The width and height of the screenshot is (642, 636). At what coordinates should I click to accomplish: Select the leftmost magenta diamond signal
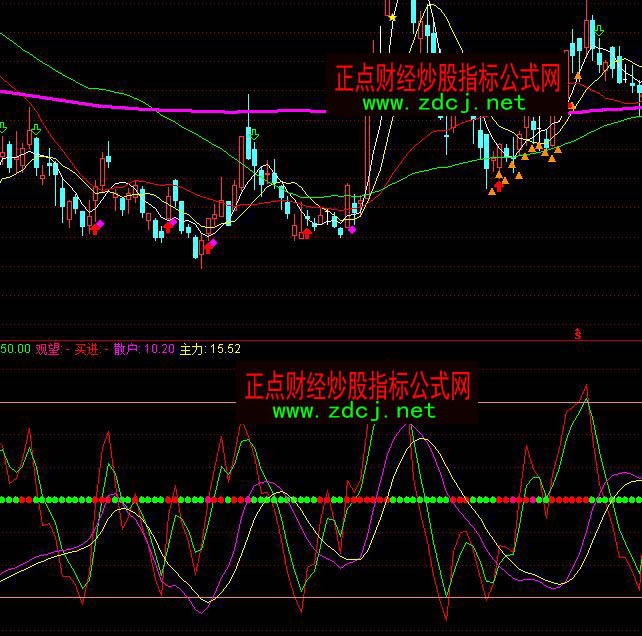pyautogui.click(x=99, y=224)
